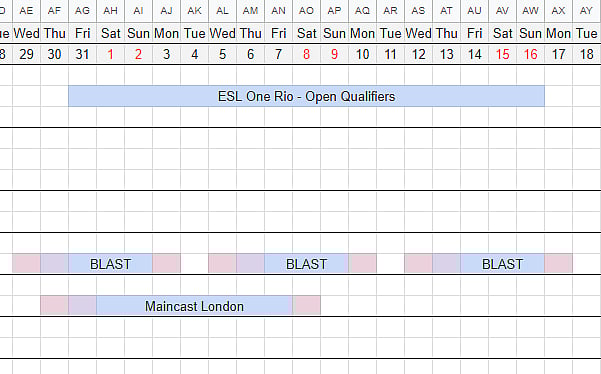This screenshot has height=374, width=601.
Task: Select column header AS
Action: tap(418, 11)
